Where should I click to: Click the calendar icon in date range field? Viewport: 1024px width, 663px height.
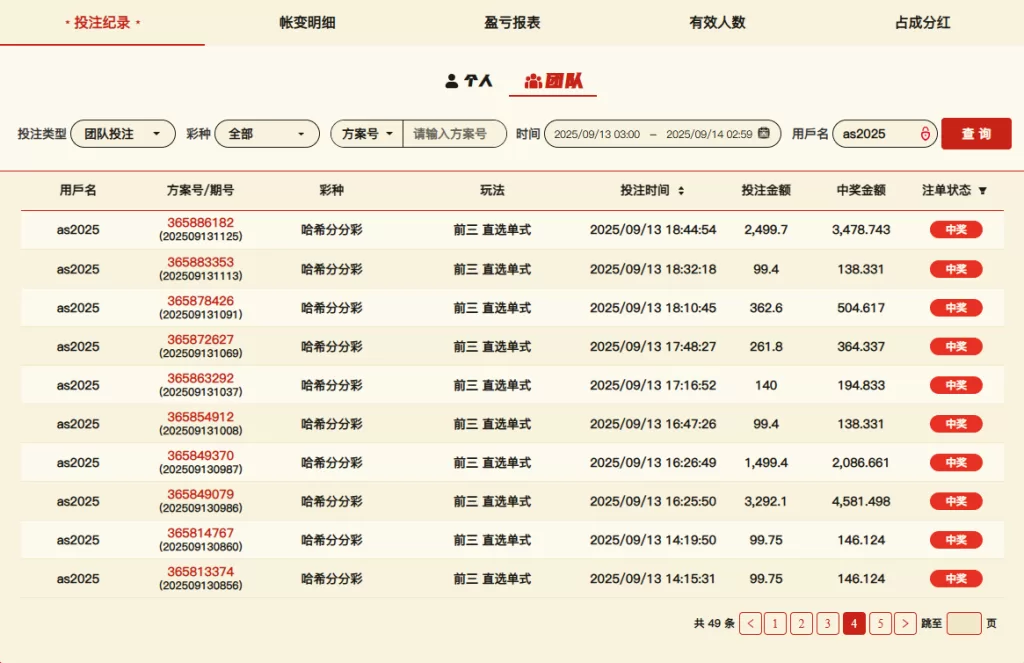764,133
